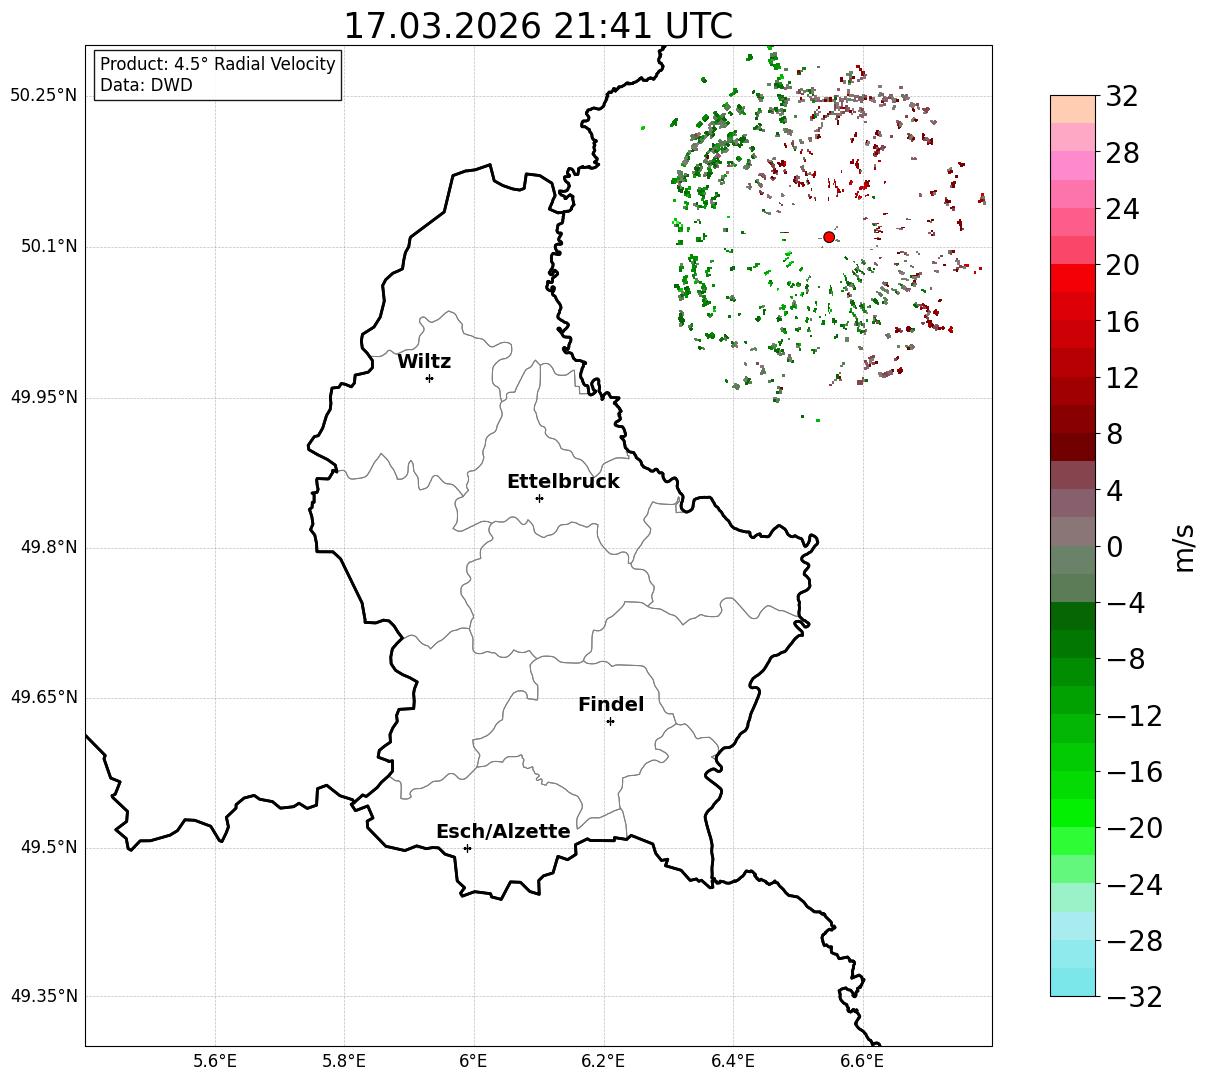This screenshot has width=1207, height=1081.
Task: Click the title 17.03.2026 21:41 UTC
Action: [x=538, y=26]
